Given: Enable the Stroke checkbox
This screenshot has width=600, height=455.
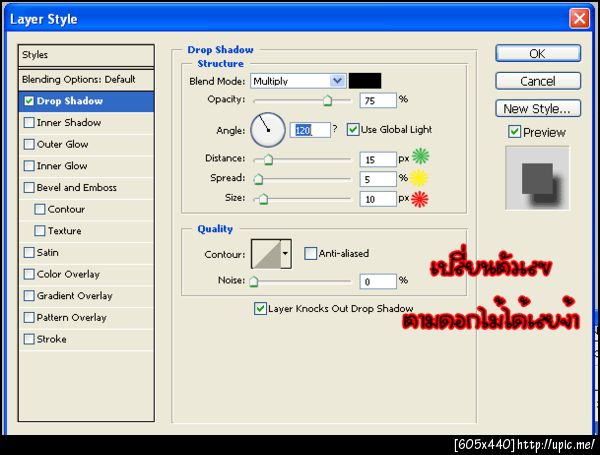Looking at the screenshot, I should [x=29, y=339].
